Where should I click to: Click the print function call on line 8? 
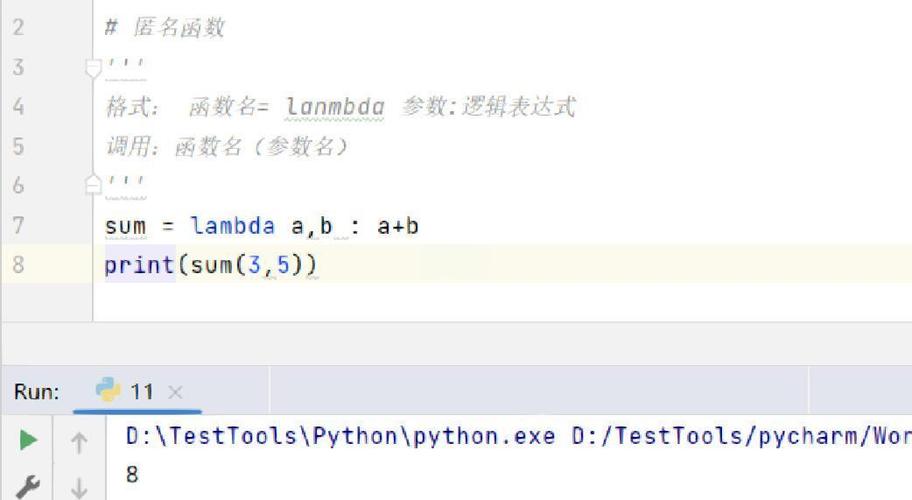138,267
